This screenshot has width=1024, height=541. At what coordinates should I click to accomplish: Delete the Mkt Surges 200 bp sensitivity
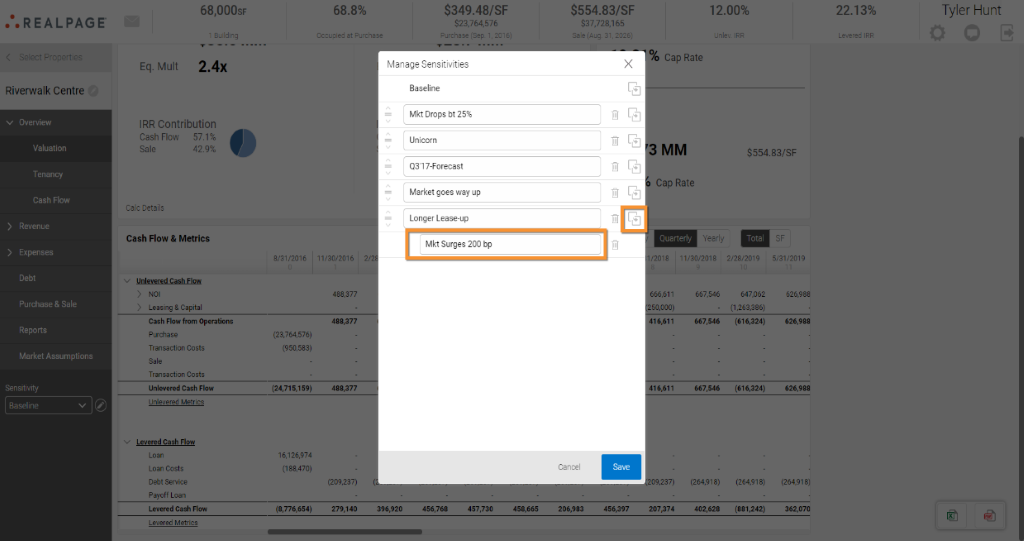coord(615,245)
